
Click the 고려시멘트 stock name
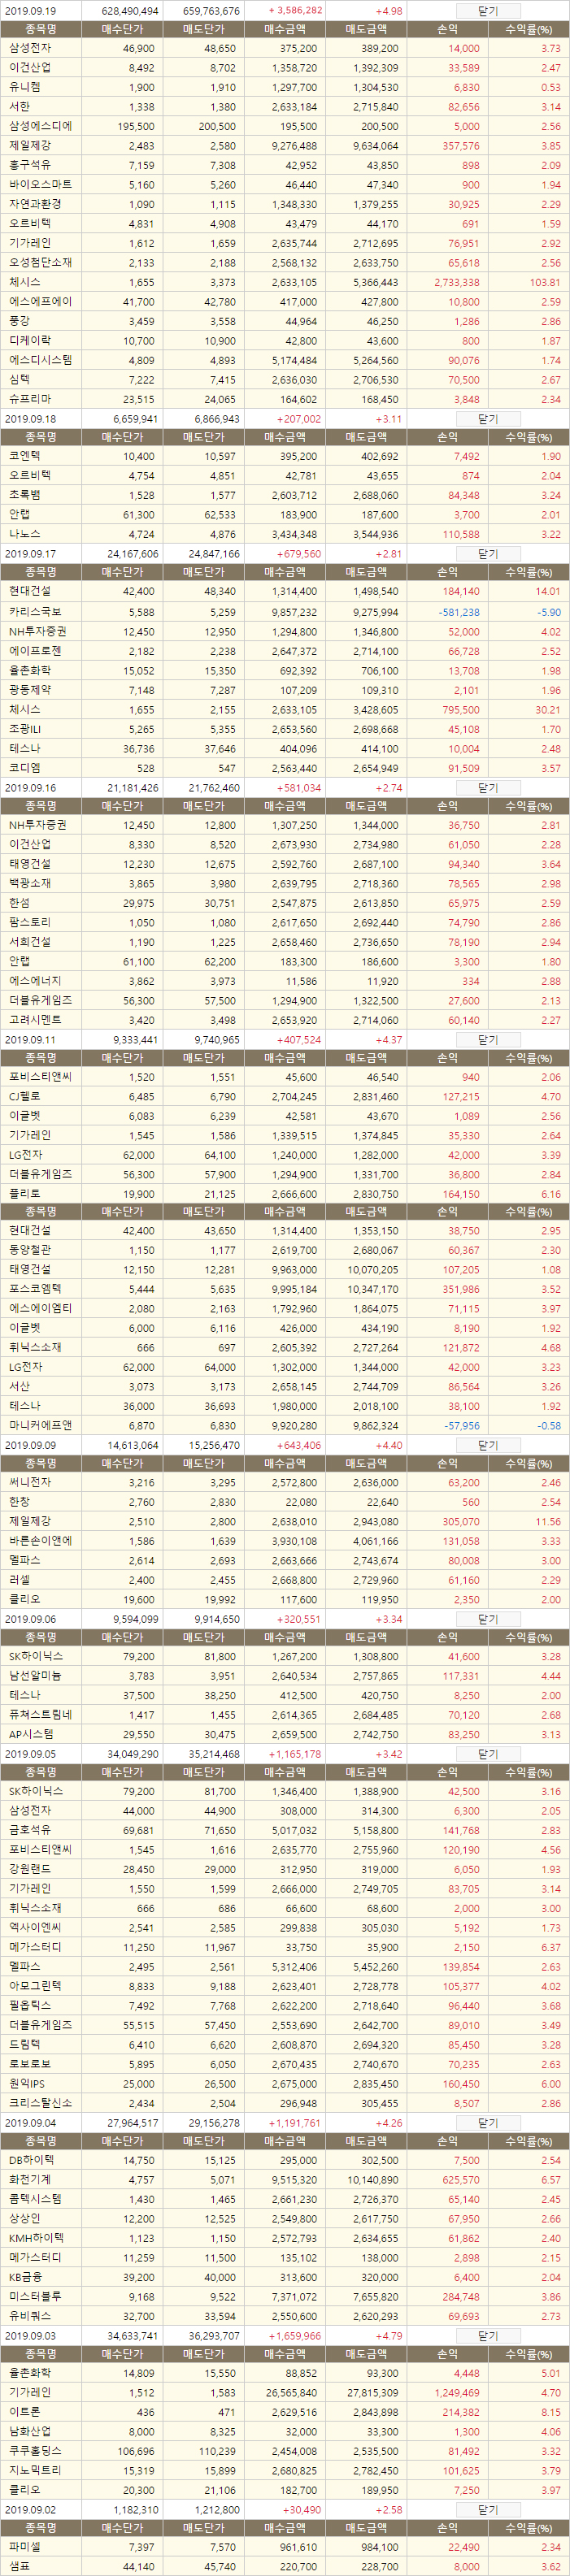[x=35, y=1020]
